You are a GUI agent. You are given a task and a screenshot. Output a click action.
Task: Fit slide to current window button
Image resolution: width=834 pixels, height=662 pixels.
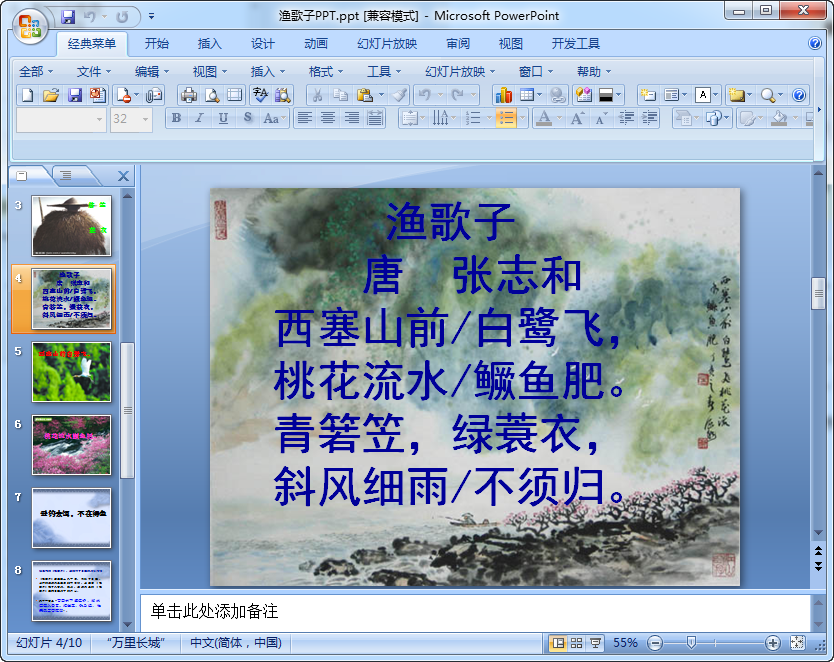point(797,643)
